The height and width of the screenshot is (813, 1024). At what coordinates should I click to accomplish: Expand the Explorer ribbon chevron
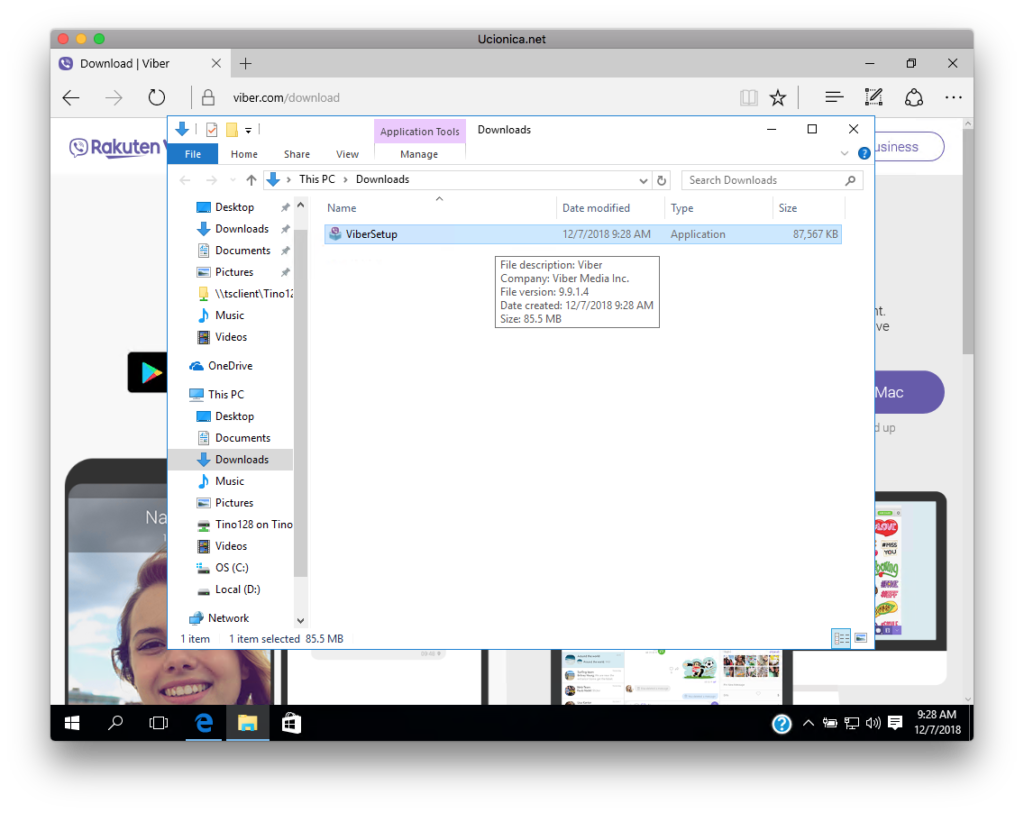click(845, 154)
